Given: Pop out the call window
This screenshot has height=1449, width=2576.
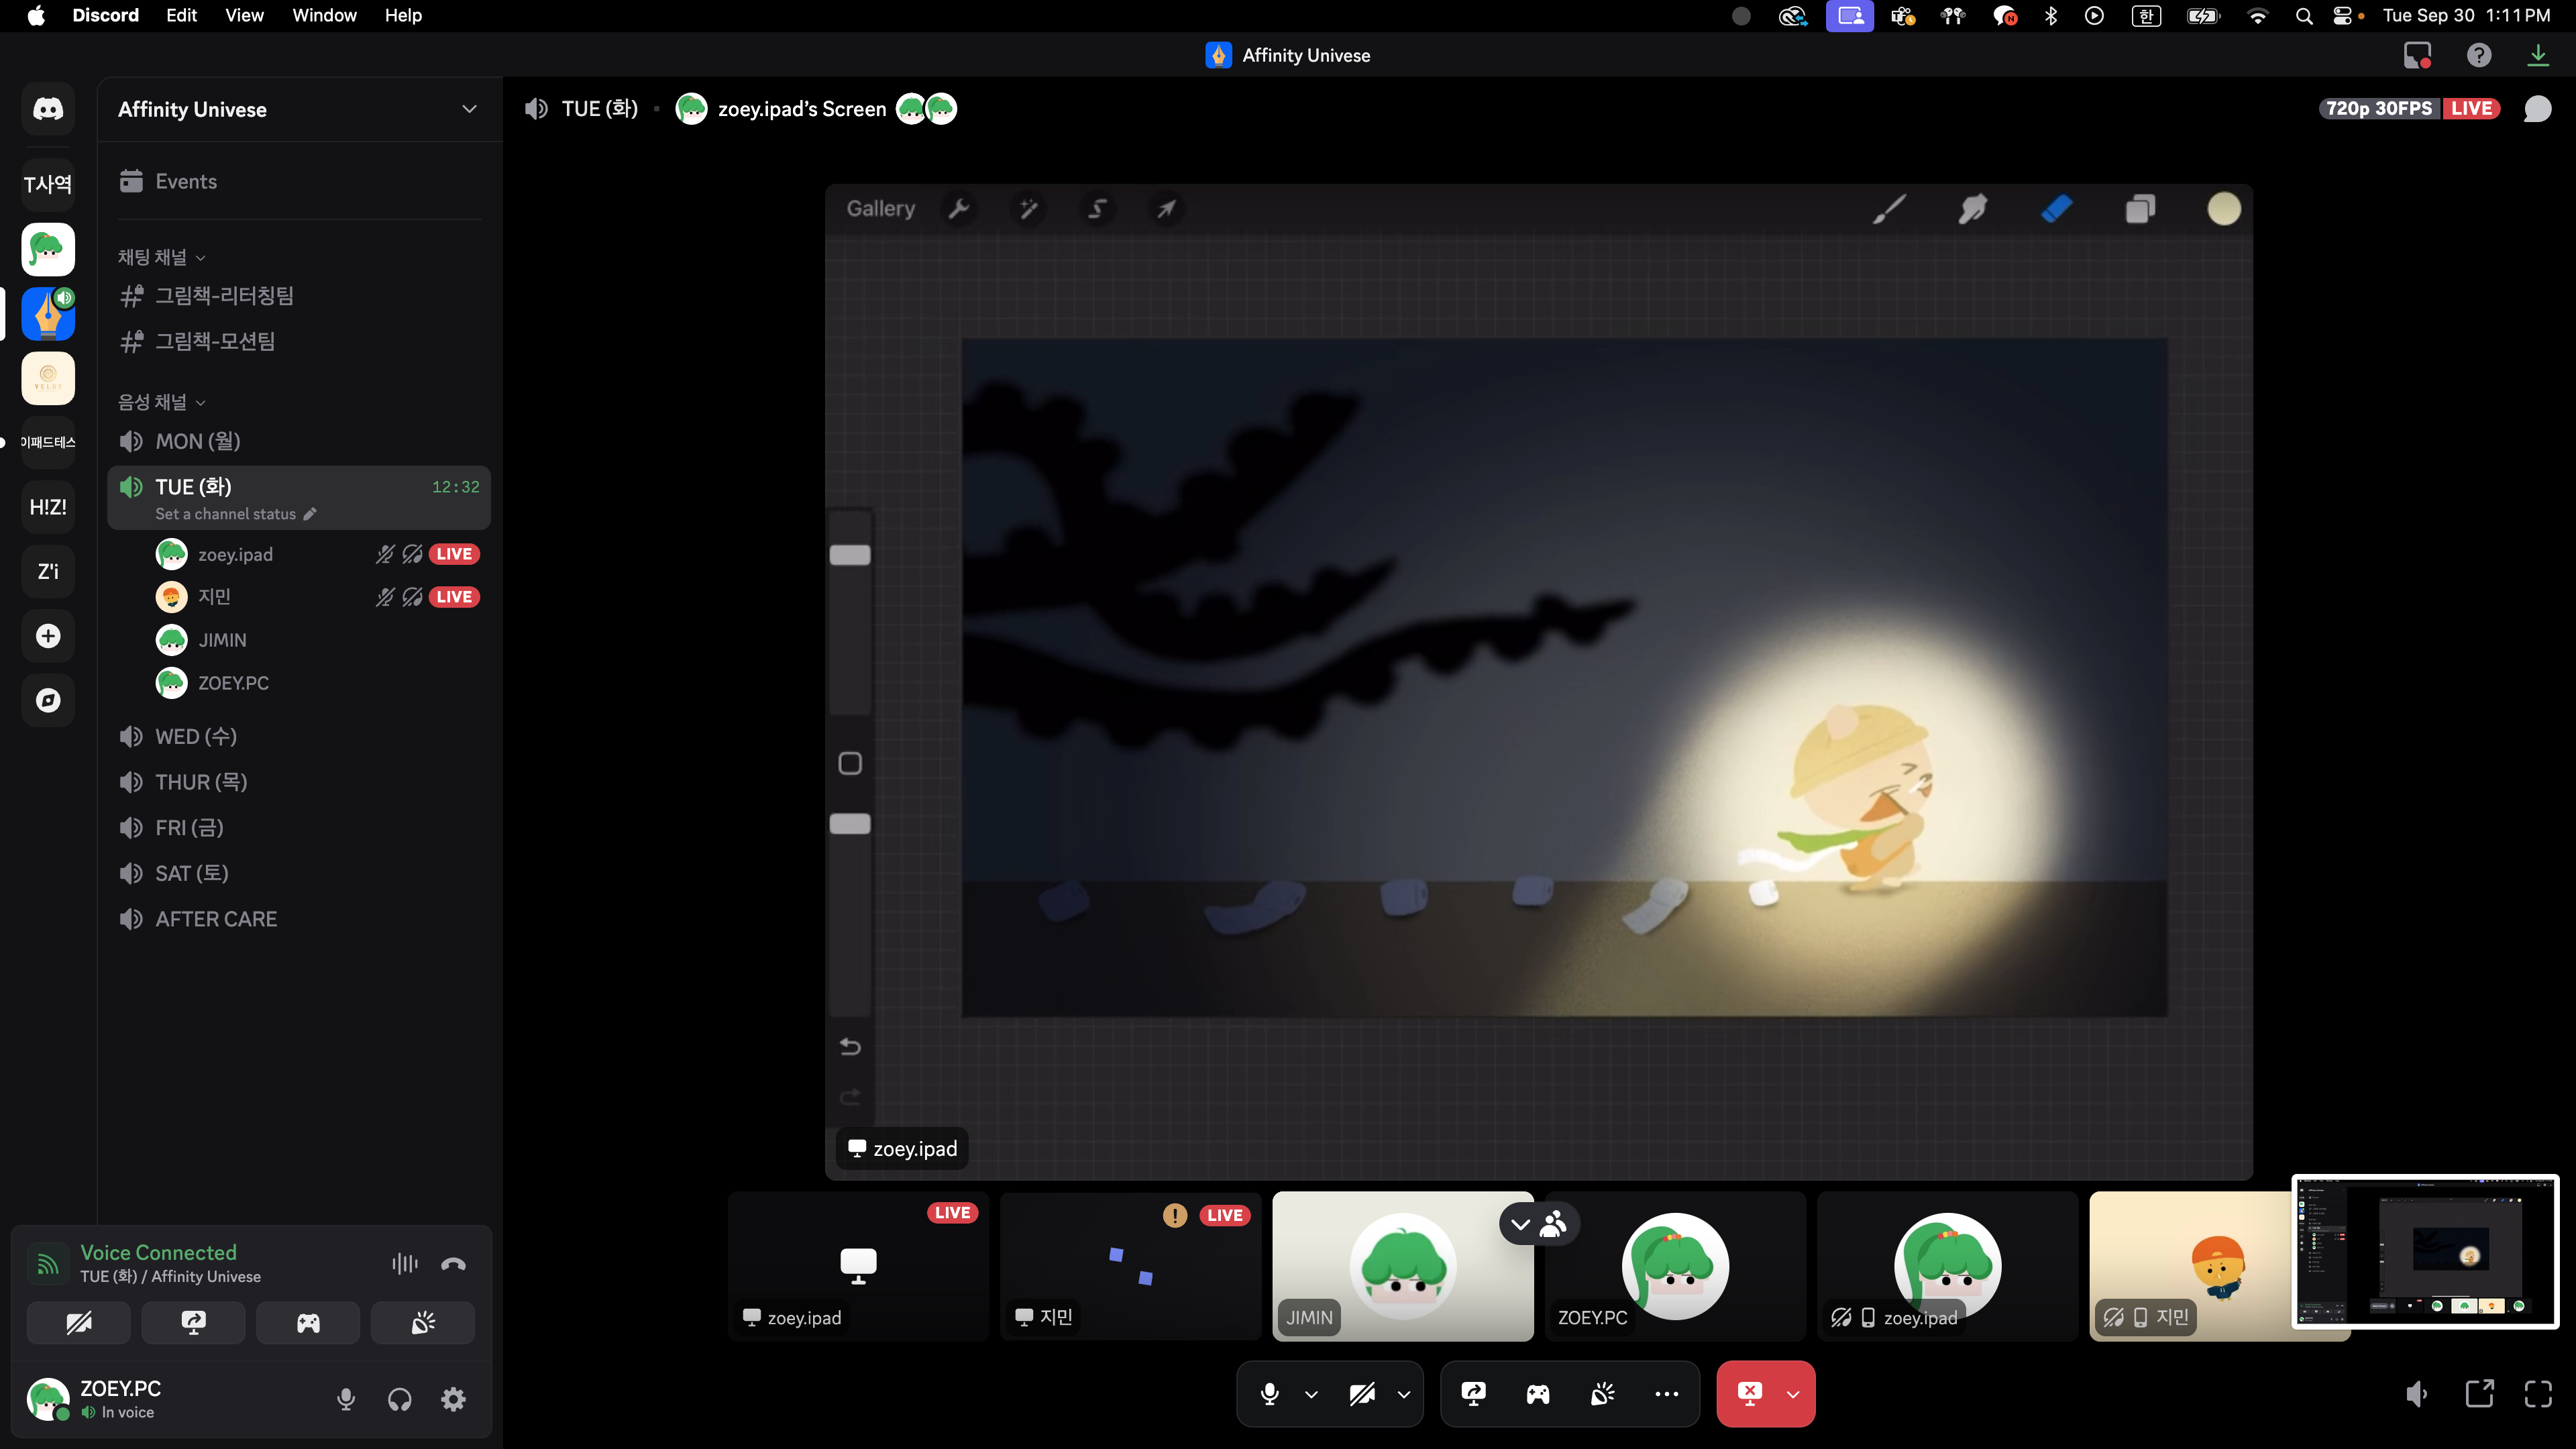Looking at the screenshot, I should click(x=2479, y=1393).
